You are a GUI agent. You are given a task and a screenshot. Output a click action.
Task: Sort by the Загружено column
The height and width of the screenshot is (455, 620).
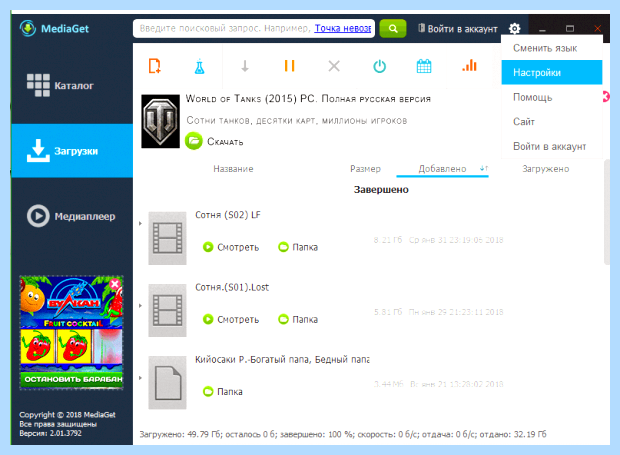coord(546,169)
